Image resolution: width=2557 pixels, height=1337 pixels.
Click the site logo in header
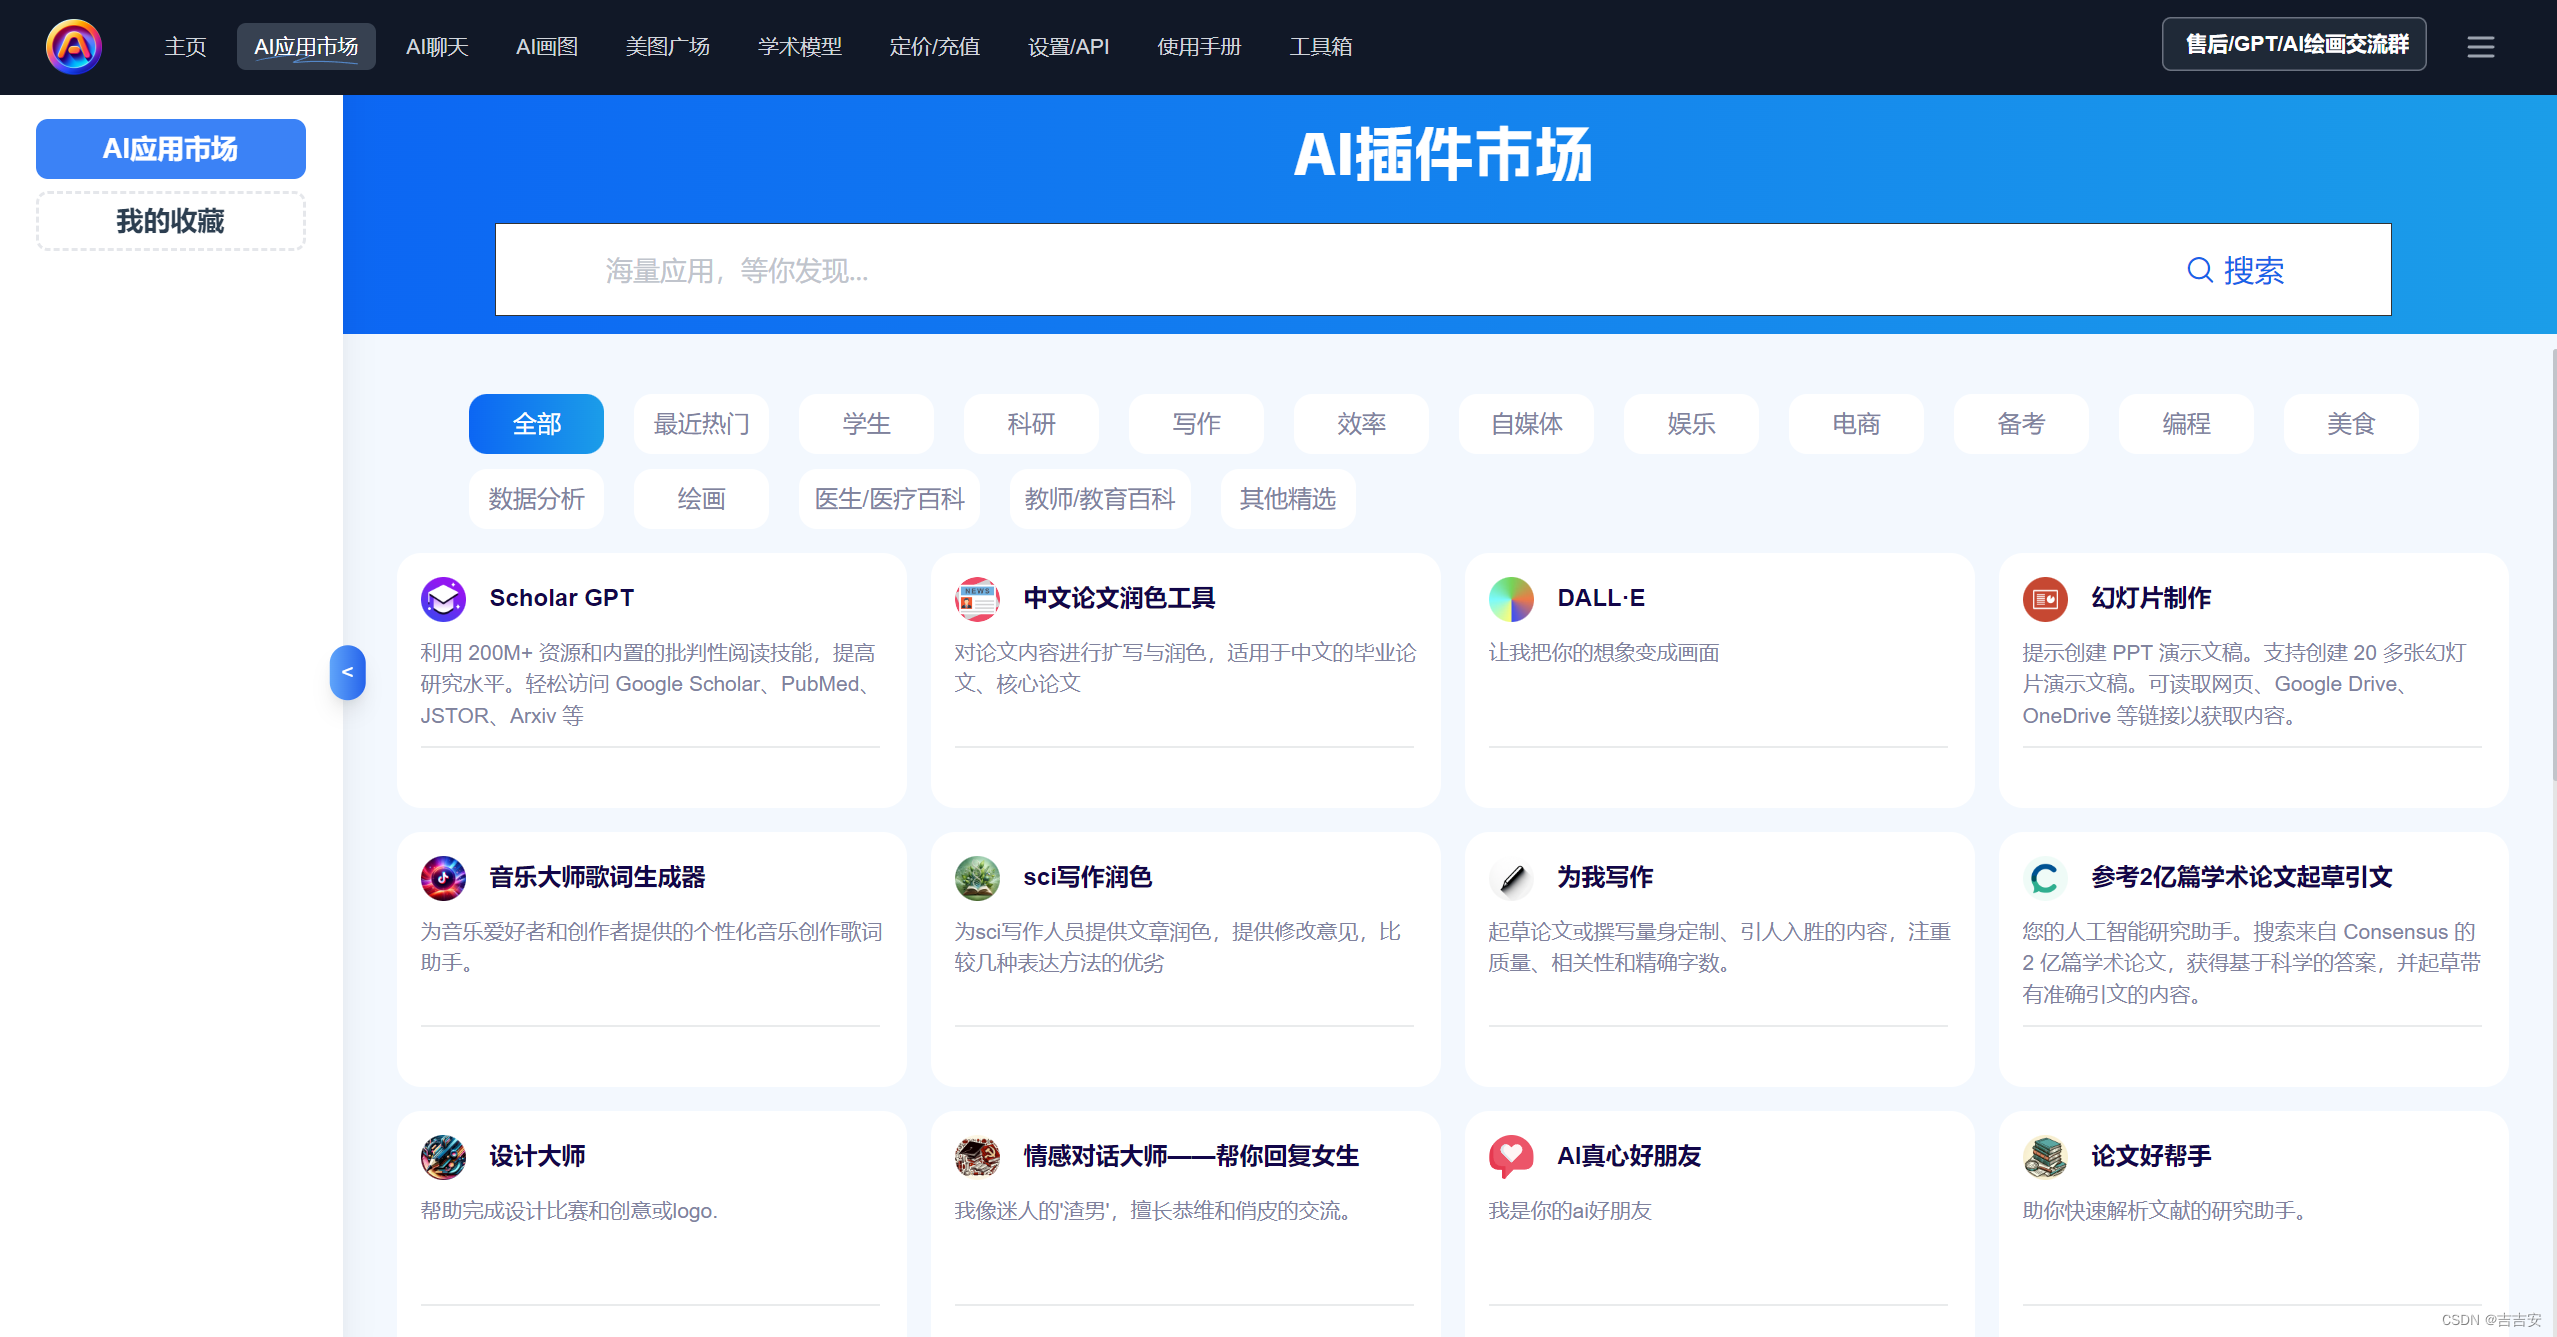pos(74,47)
